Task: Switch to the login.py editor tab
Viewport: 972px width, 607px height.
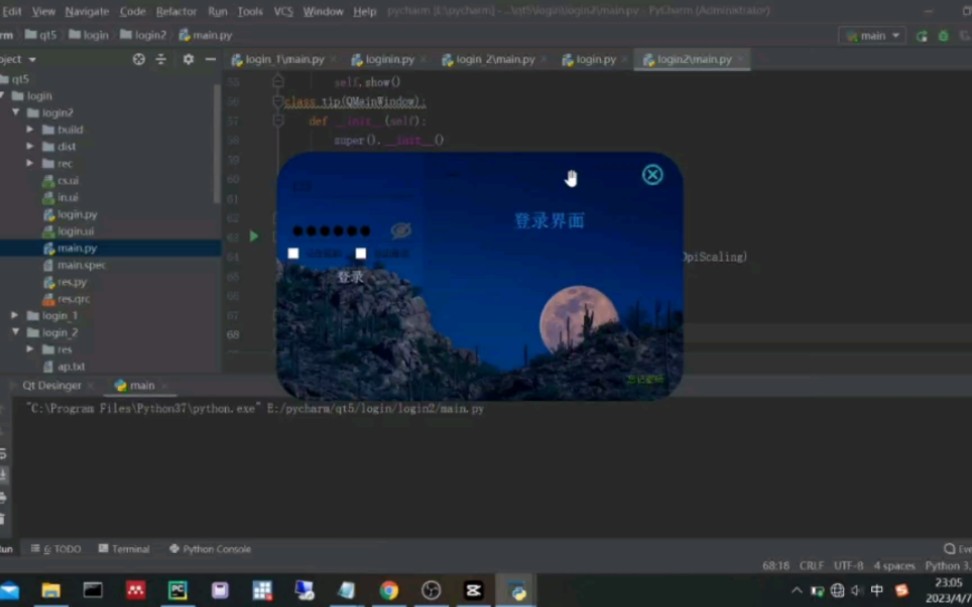Action: tap(595, 60)
